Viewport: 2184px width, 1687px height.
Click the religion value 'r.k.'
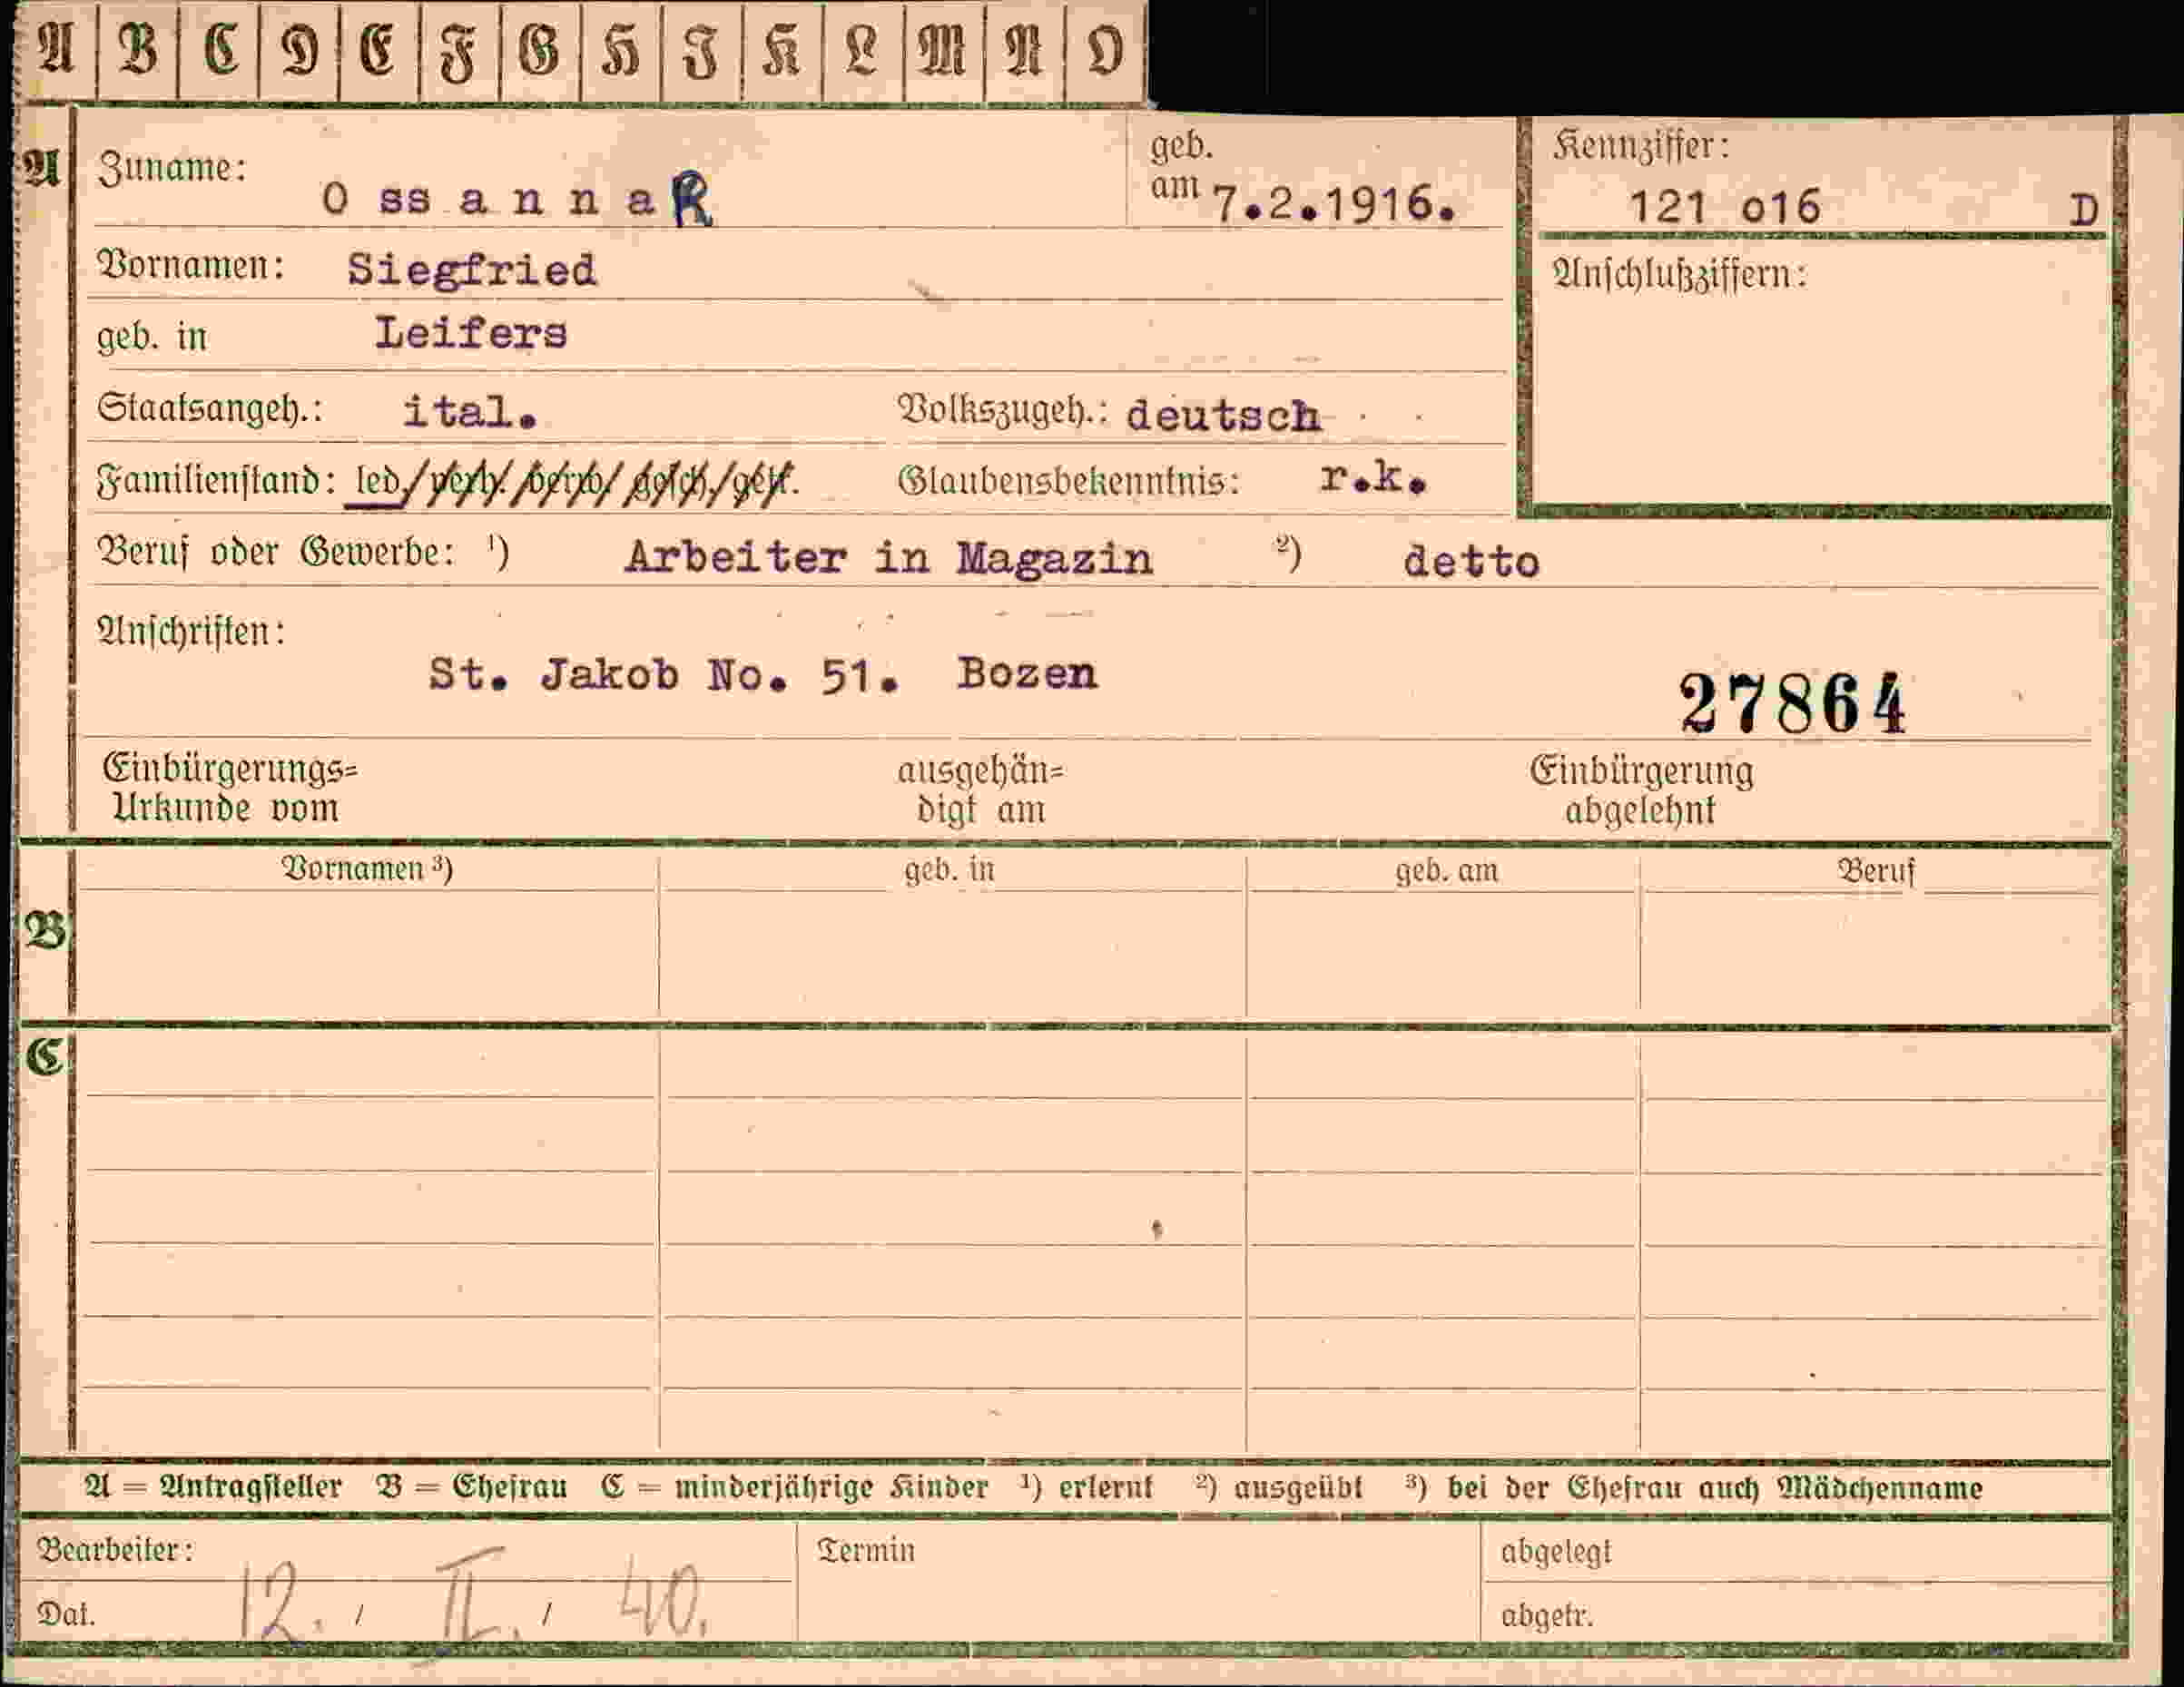tap(1373, 479)
